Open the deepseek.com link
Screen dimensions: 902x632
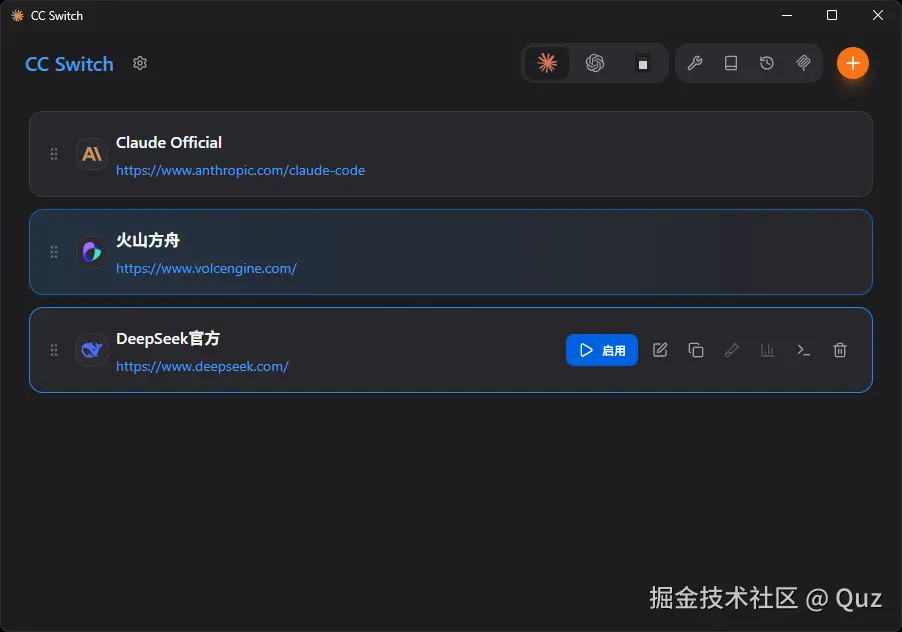click(x=202, y=366)
